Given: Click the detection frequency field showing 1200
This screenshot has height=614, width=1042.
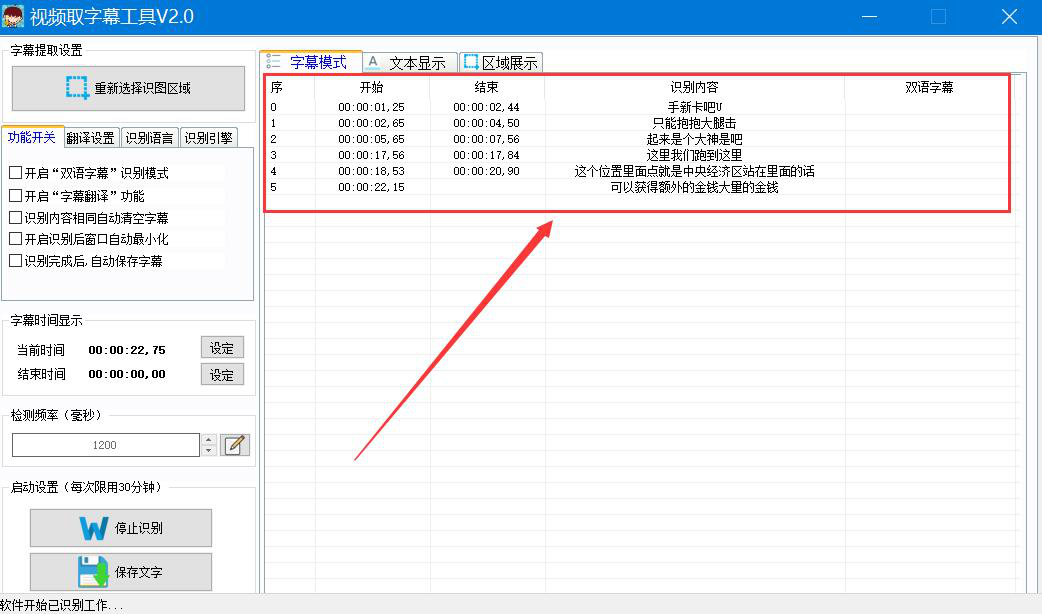Looking at the screenshot, I should pyautogui.click(x=106, y=445).
